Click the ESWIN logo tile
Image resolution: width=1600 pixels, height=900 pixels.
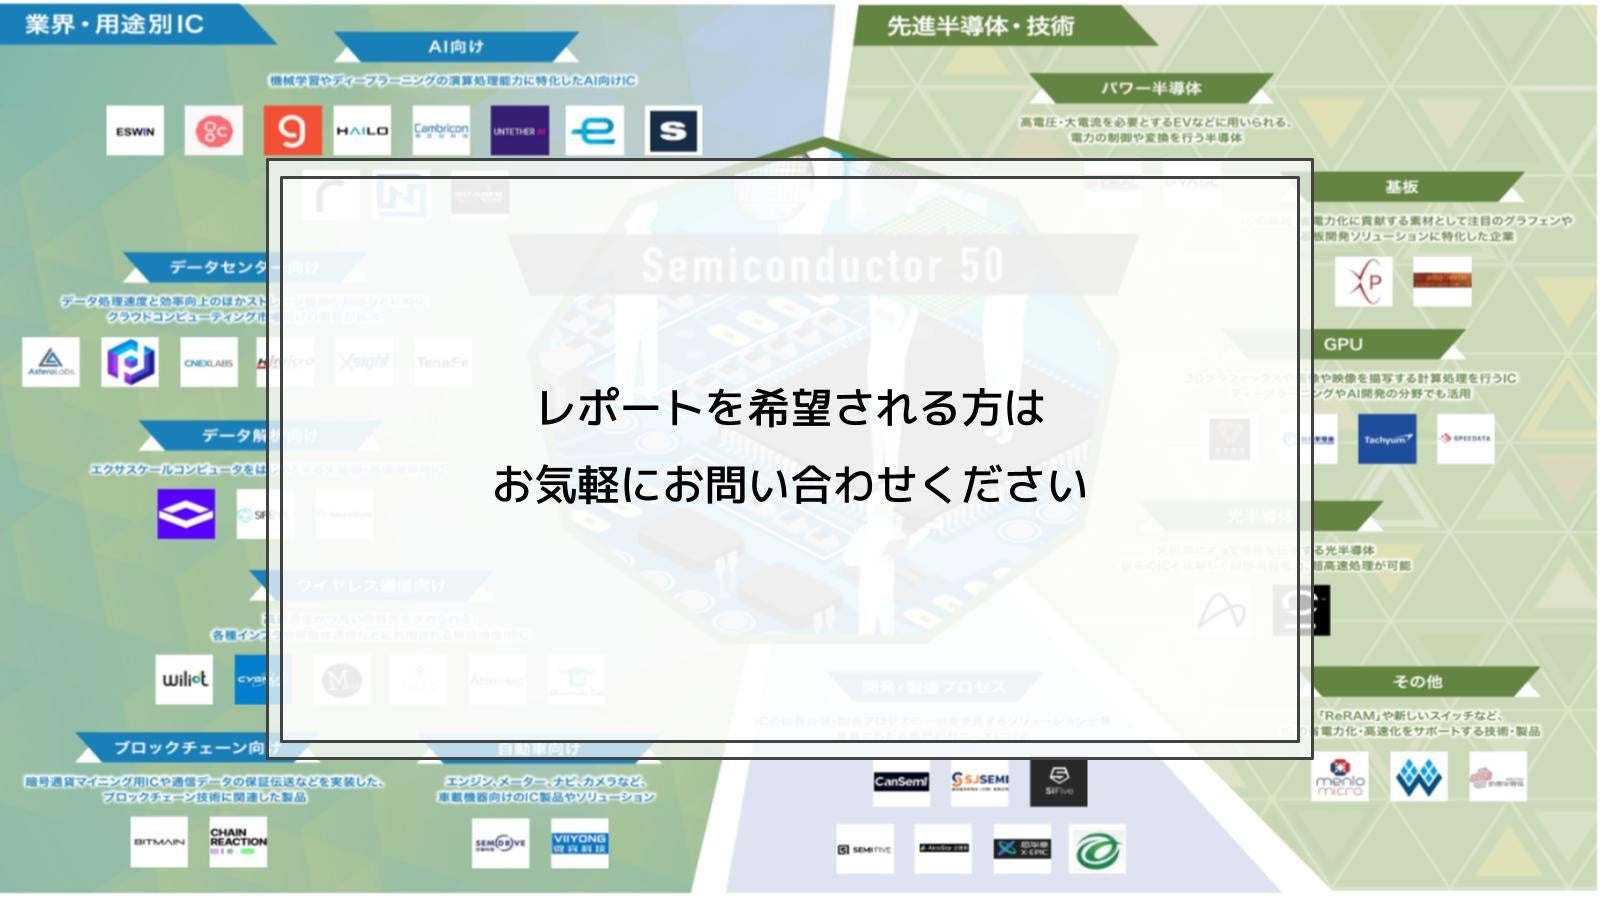coord(135,131)
